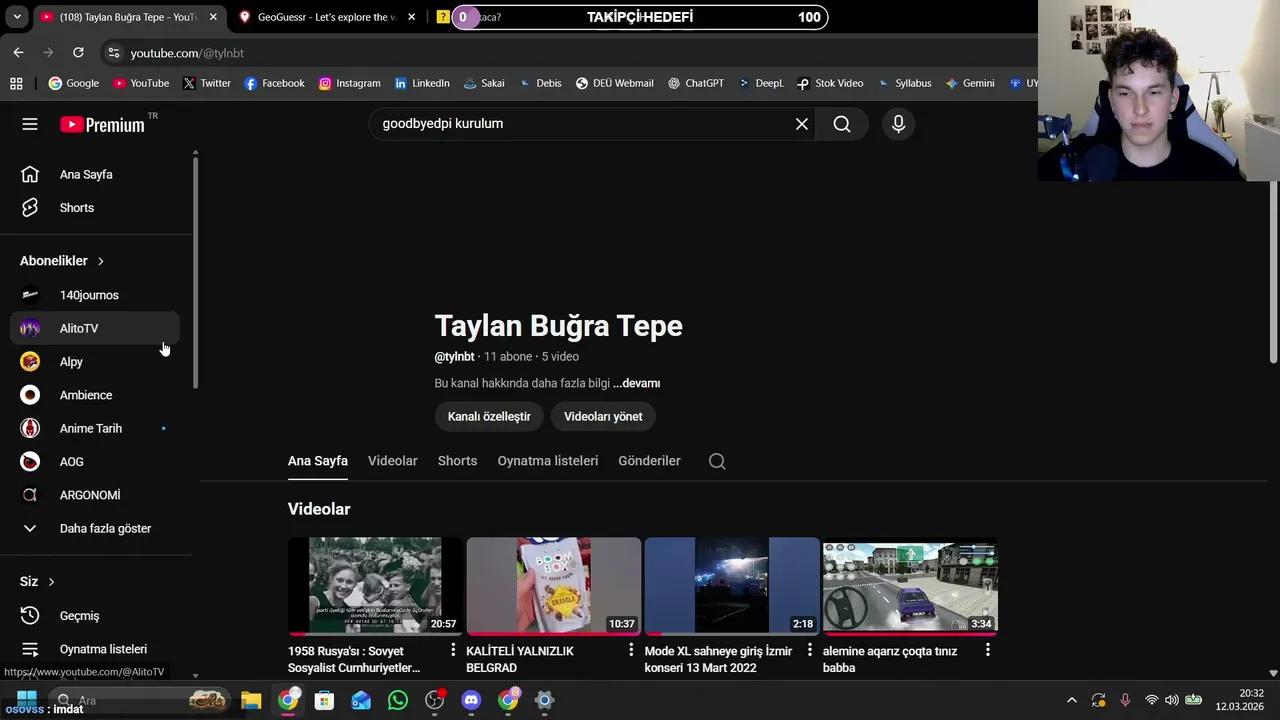Open the KALİTELİ YALNIZLIK BELGRAD thumbnail
The height and width of the screenshot is (720, 1280).
point(553,586)
